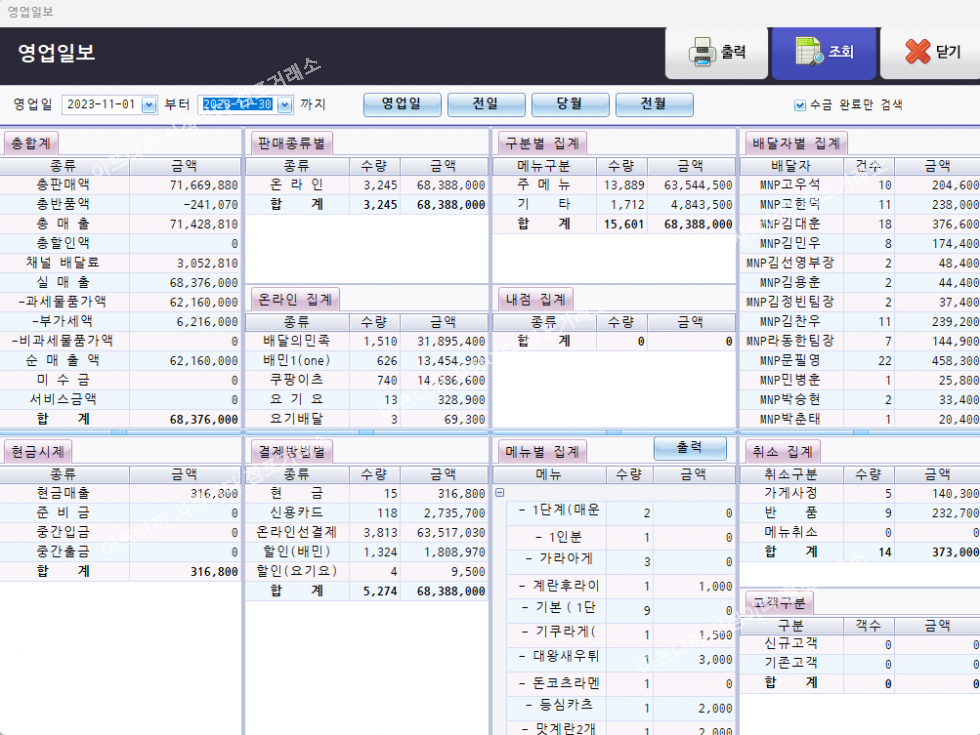Viewport: 980px width, 735px height.
Task: Click the 조회 search document icon
Action: [808, 53]
